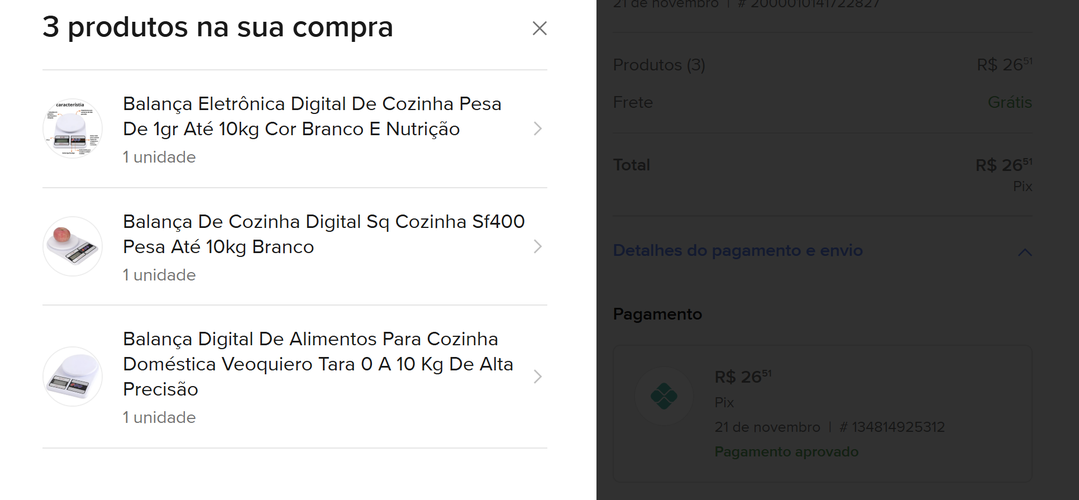1079x500 pixels.
Task: Click the payment number #134814925312
Action: 892,427
